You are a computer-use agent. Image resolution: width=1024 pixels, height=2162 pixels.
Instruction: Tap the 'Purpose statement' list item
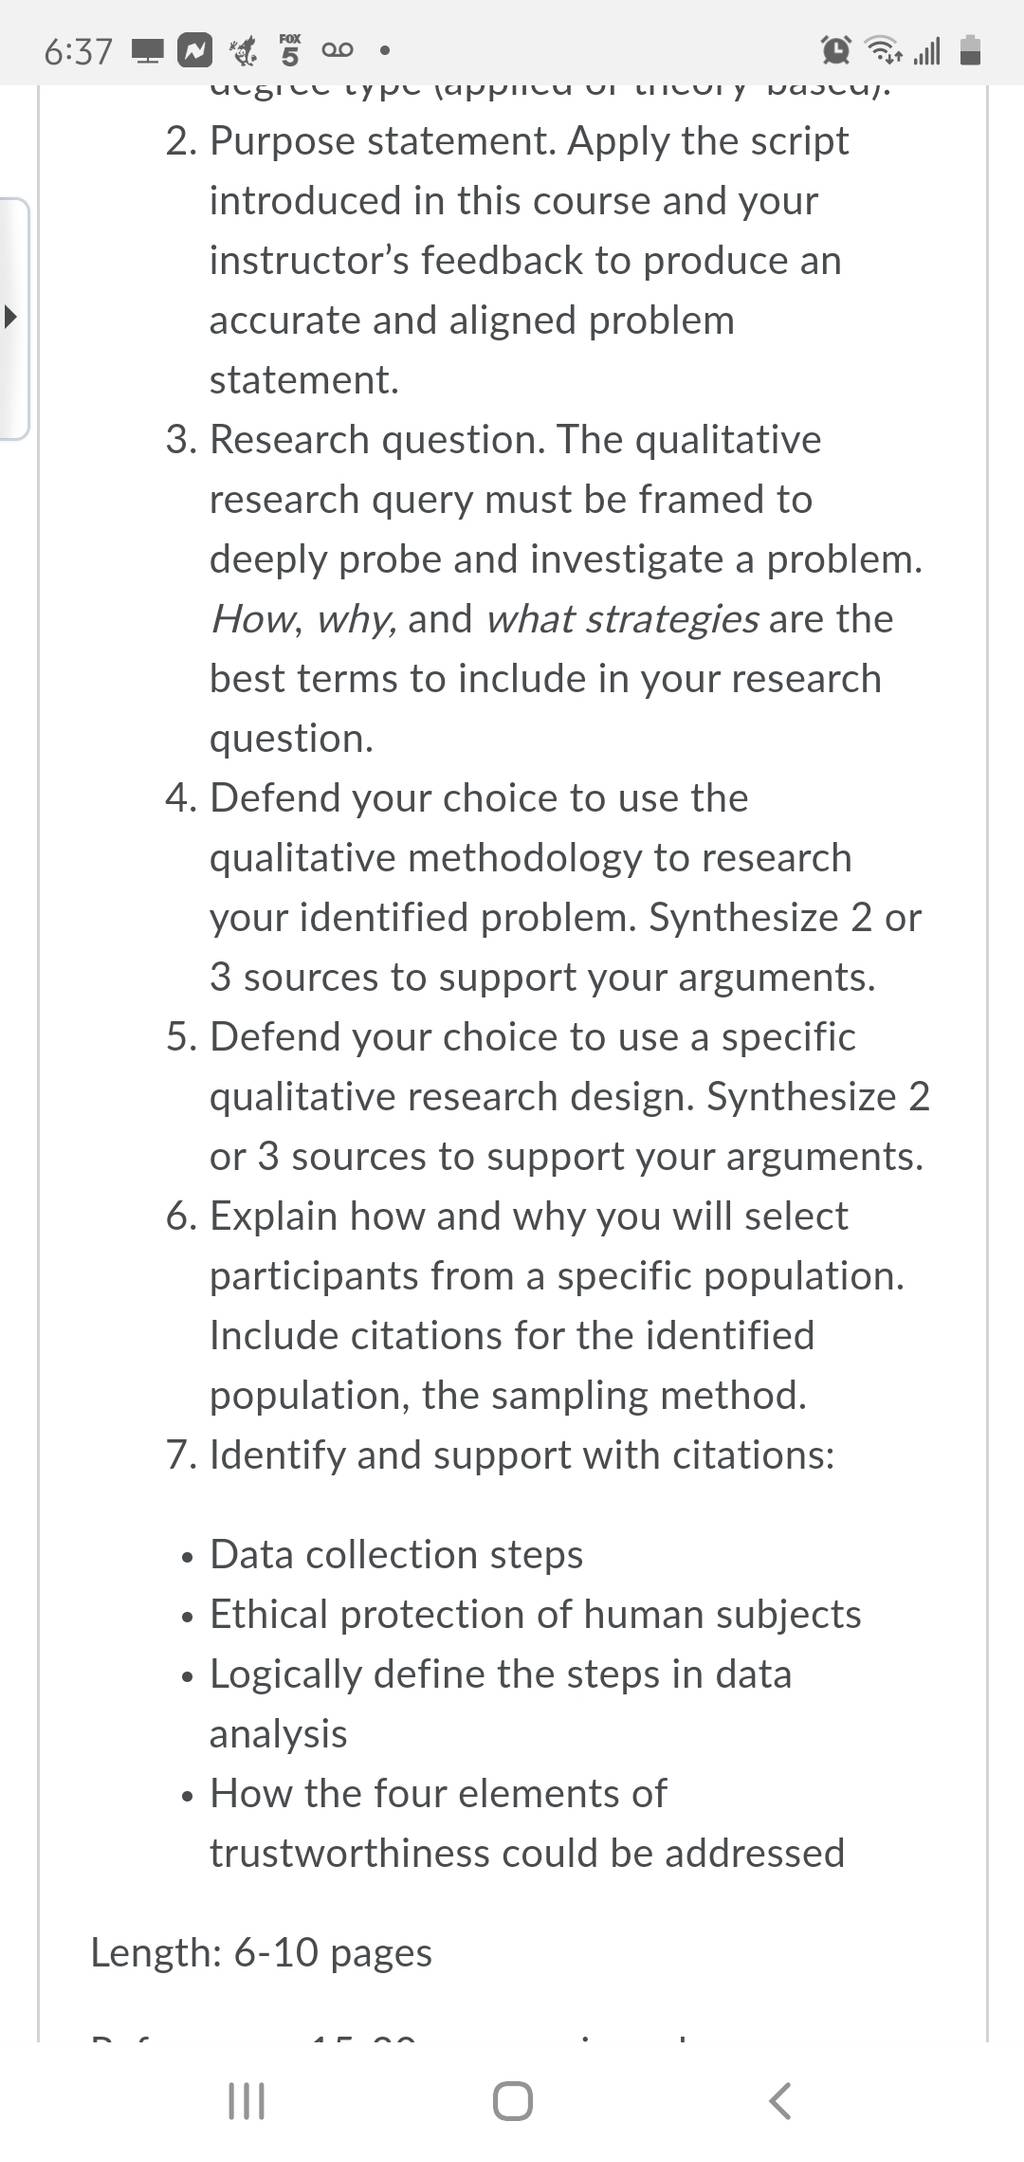point(507,260)
